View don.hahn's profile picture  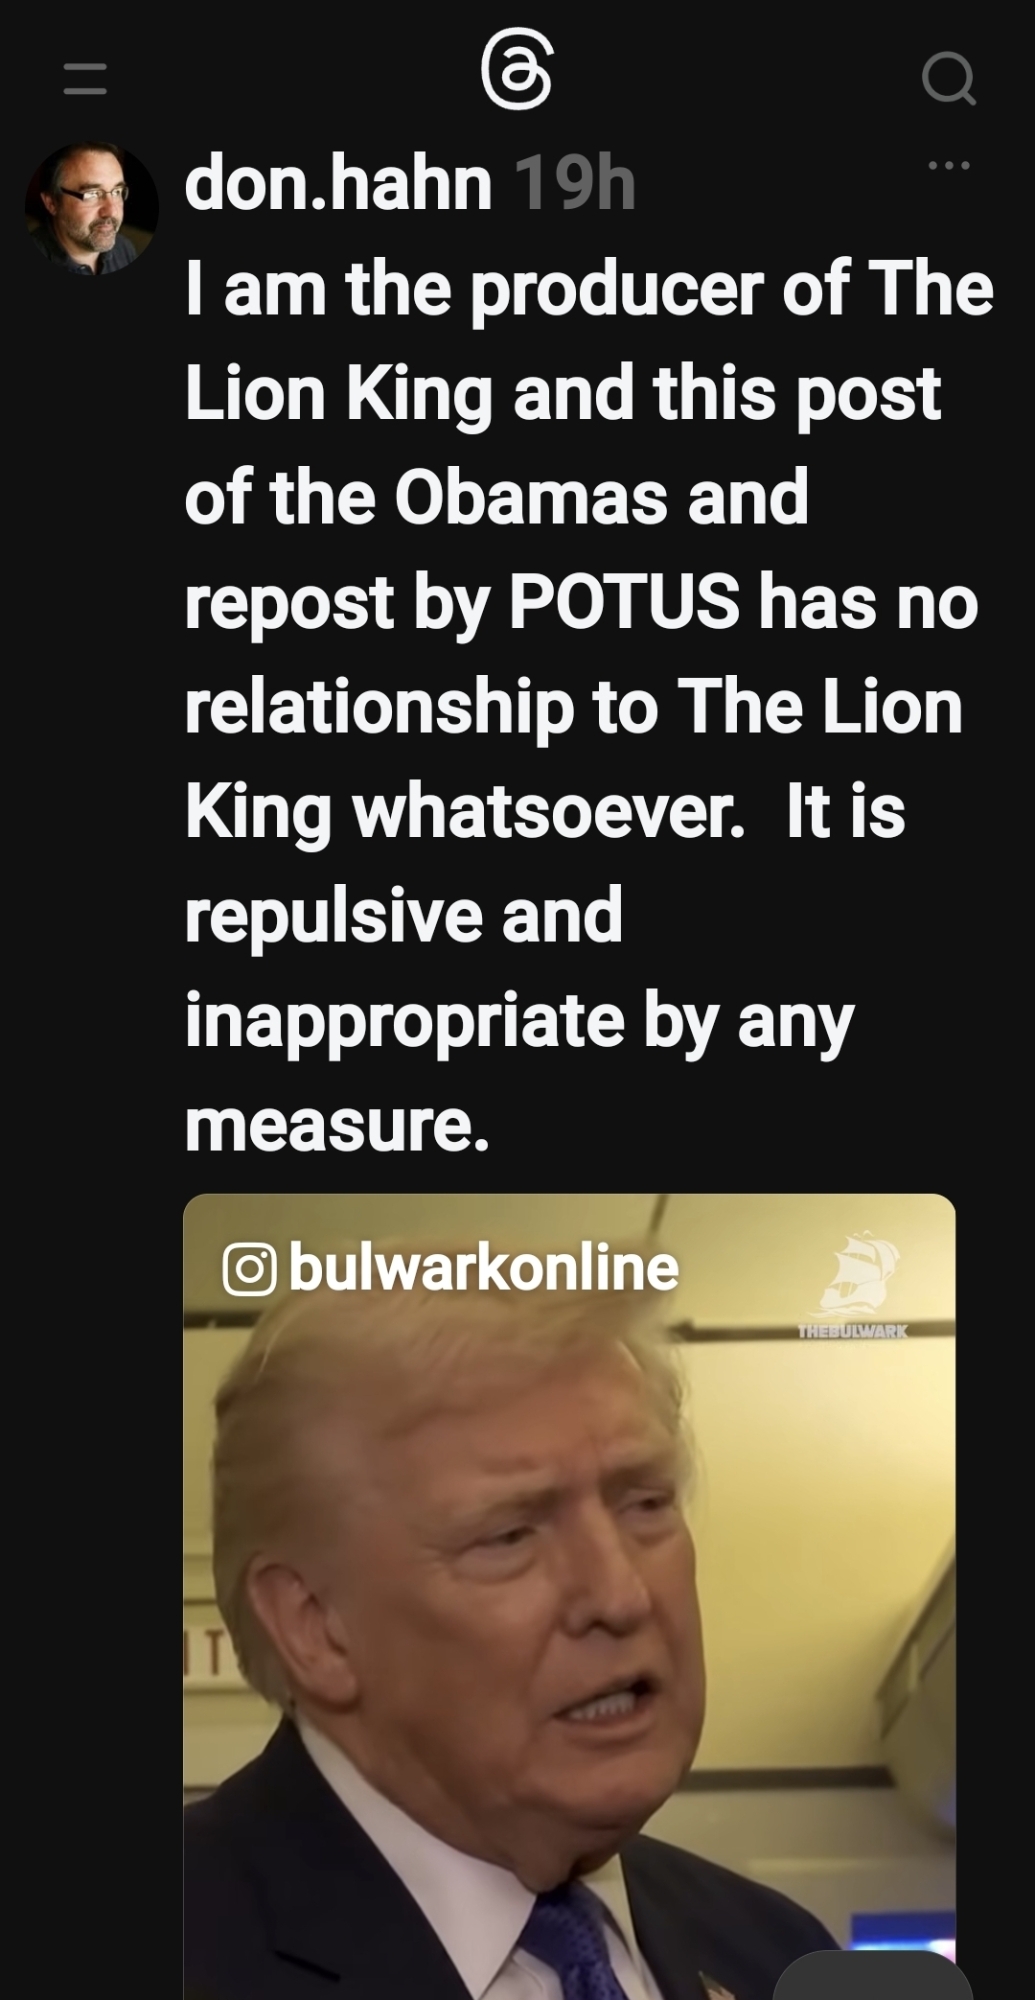click(91, 209)
